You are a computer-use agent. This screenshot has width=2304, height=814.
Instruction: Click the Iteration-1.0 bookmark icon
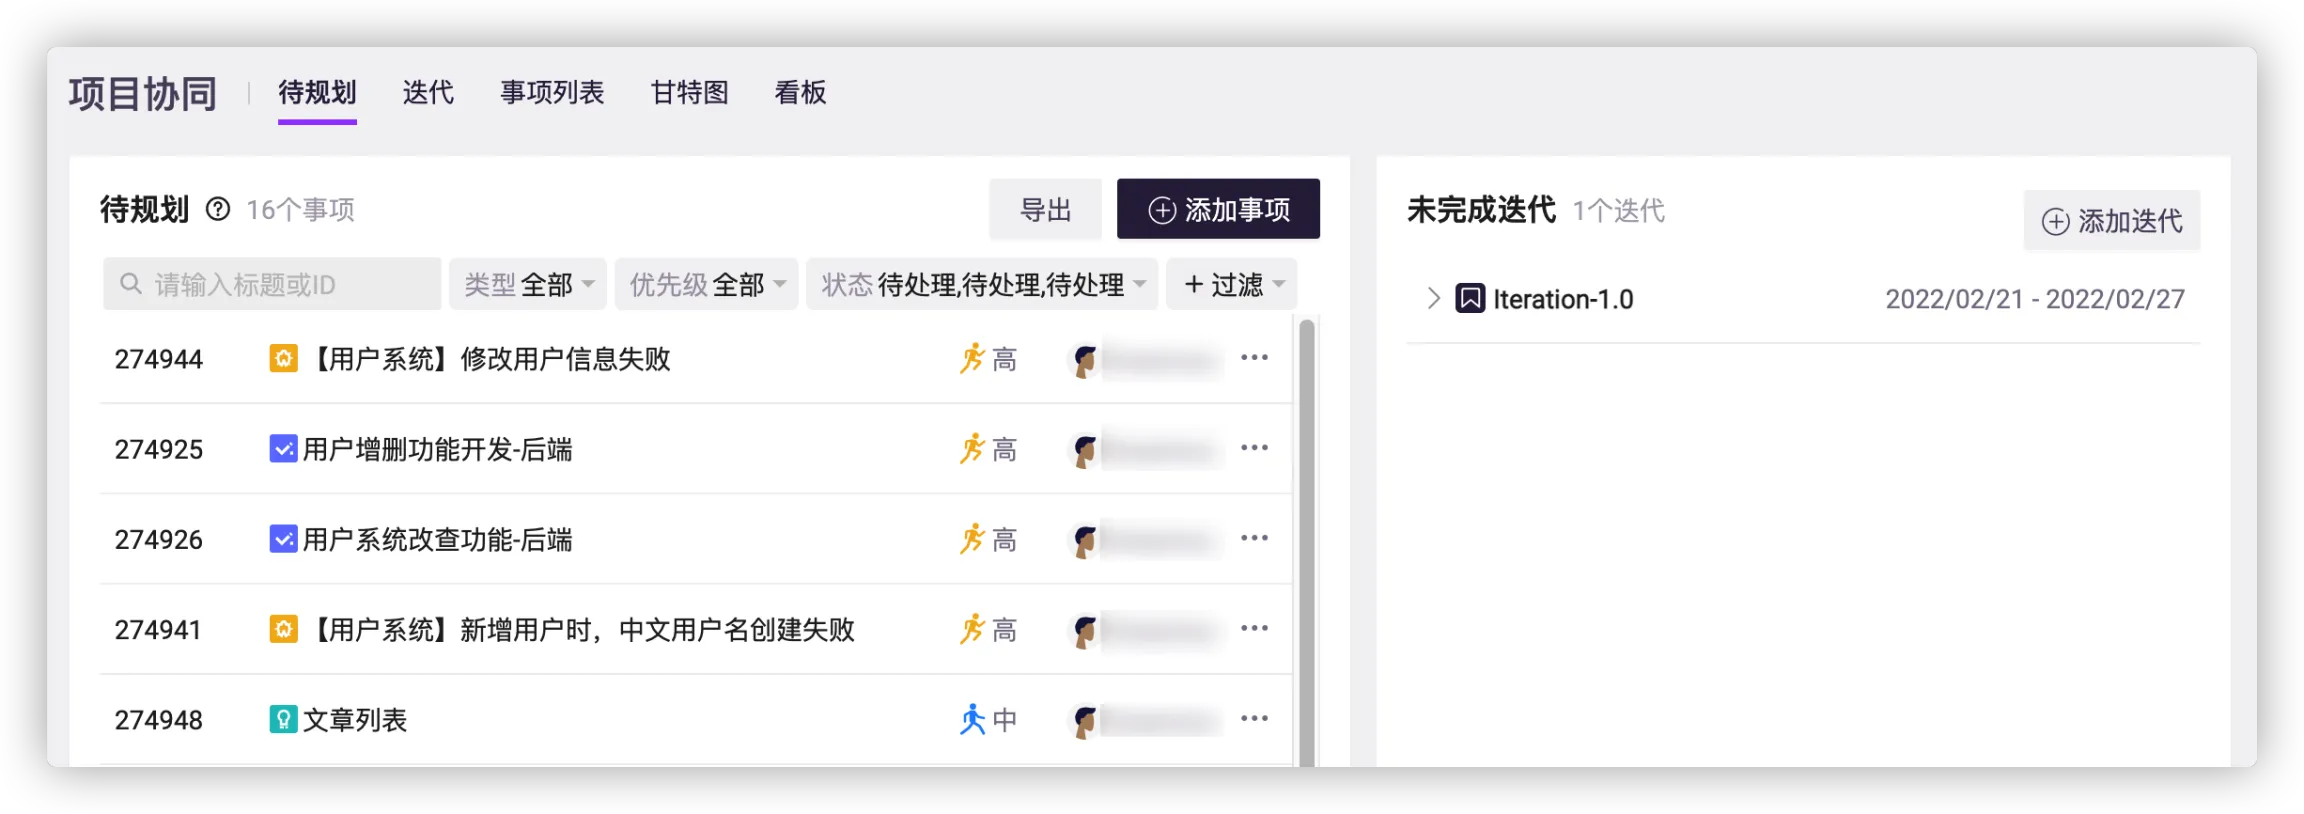[x=1470, y=299]
